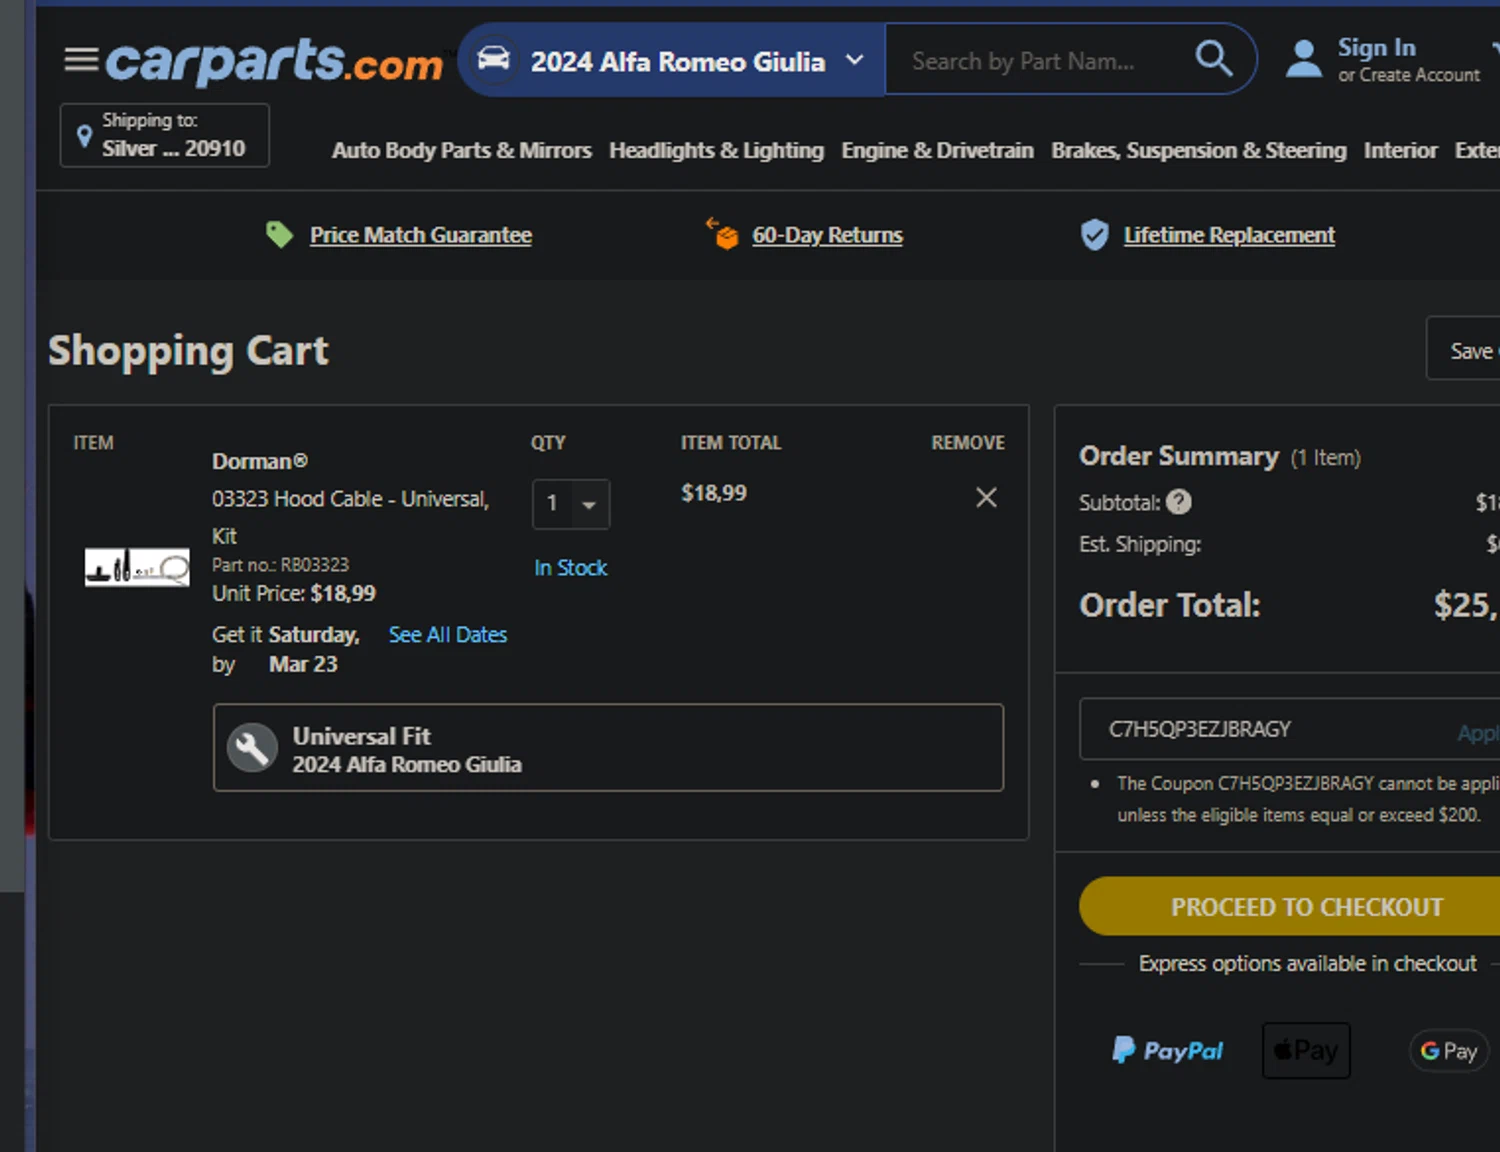Image resolution: width=1500 pixels, height=1152 pixels.
Task: Open the Lifetime Replacement link
Action: coord(1229,235)
